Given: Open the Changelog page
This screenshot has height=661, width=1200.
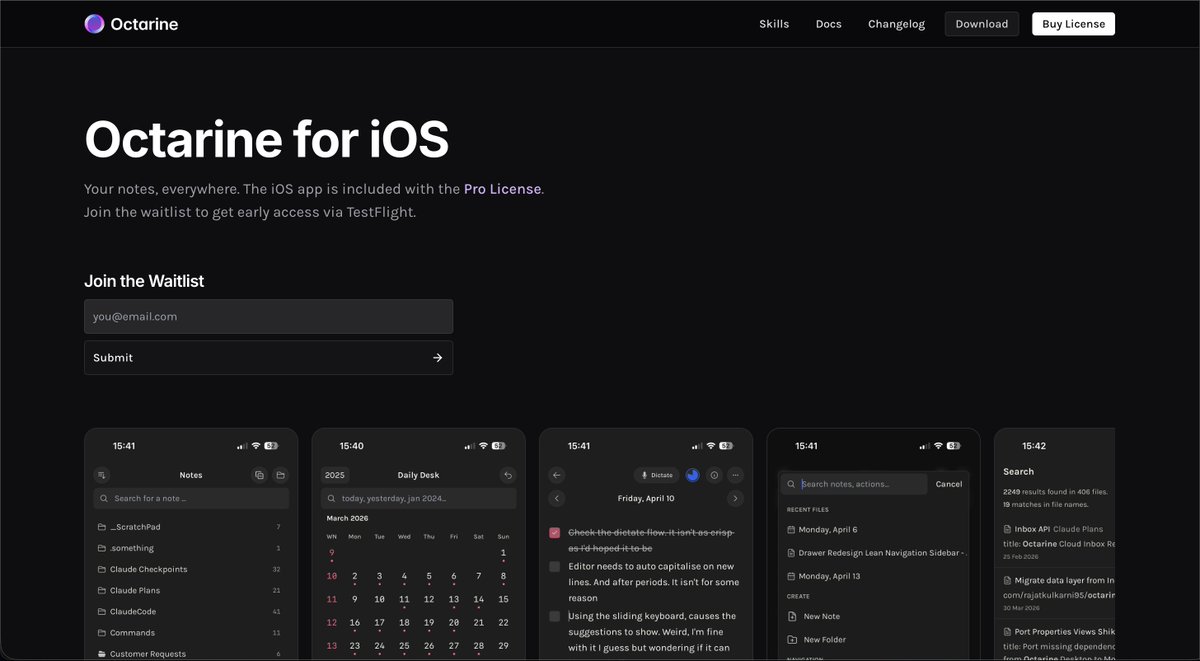Looking at the screenshot, I should (896, 24).
